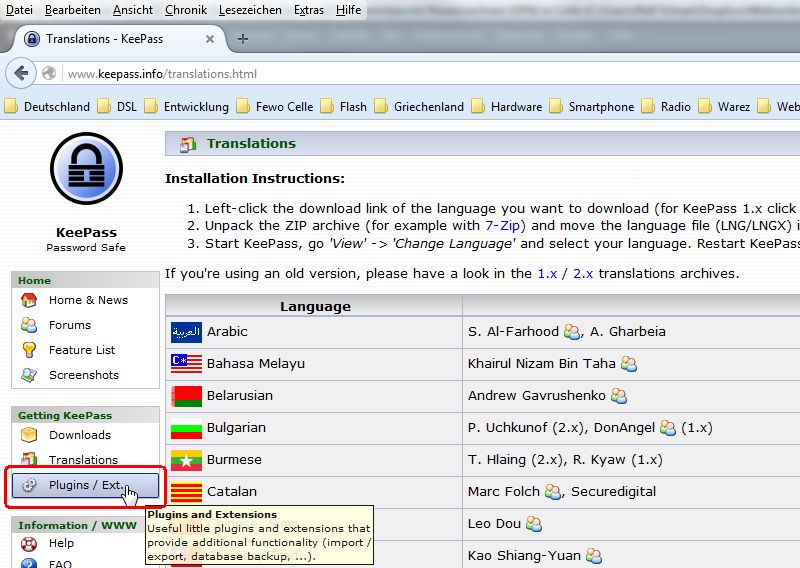
Task: Open the Lesezeichen menu
Action: point(250,10)
